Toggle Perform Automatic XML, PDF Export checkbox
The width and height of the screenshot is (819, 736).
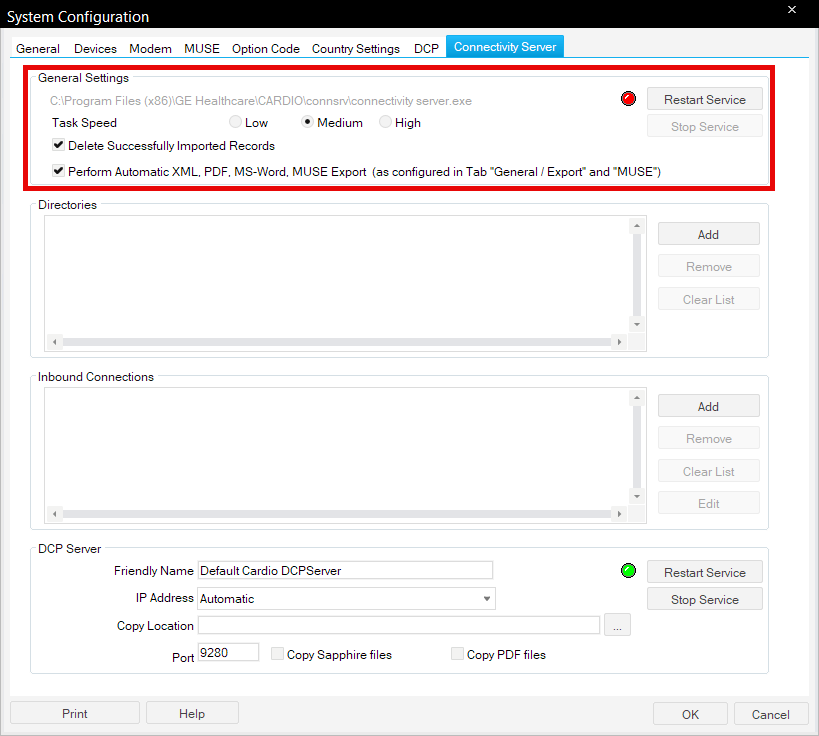(x=59, y=171)
